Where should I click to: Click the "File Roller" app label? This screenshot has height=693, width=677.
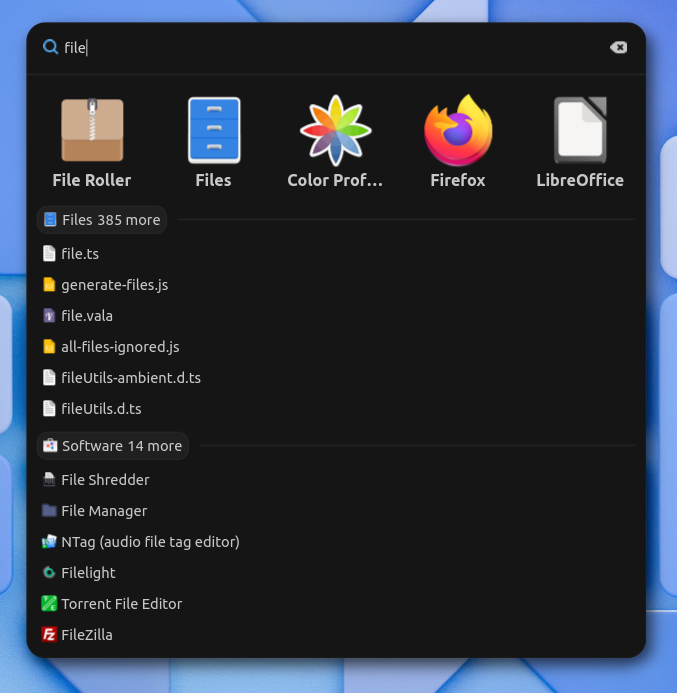(92, 180)
